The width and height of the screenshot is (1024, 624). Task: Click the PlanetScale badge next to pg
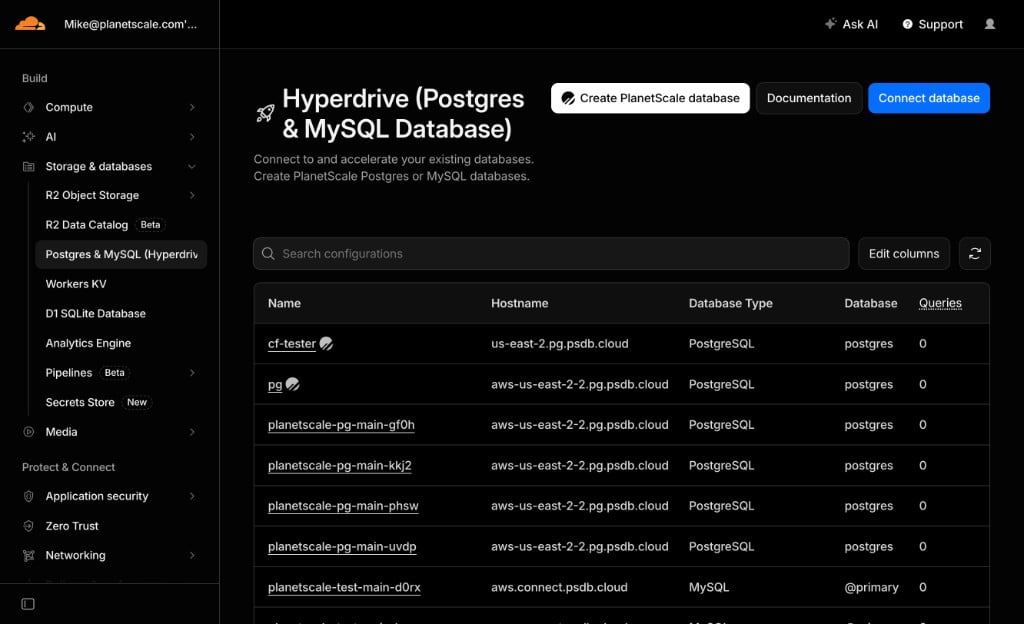pyautogui.click(x=293, y=384)
